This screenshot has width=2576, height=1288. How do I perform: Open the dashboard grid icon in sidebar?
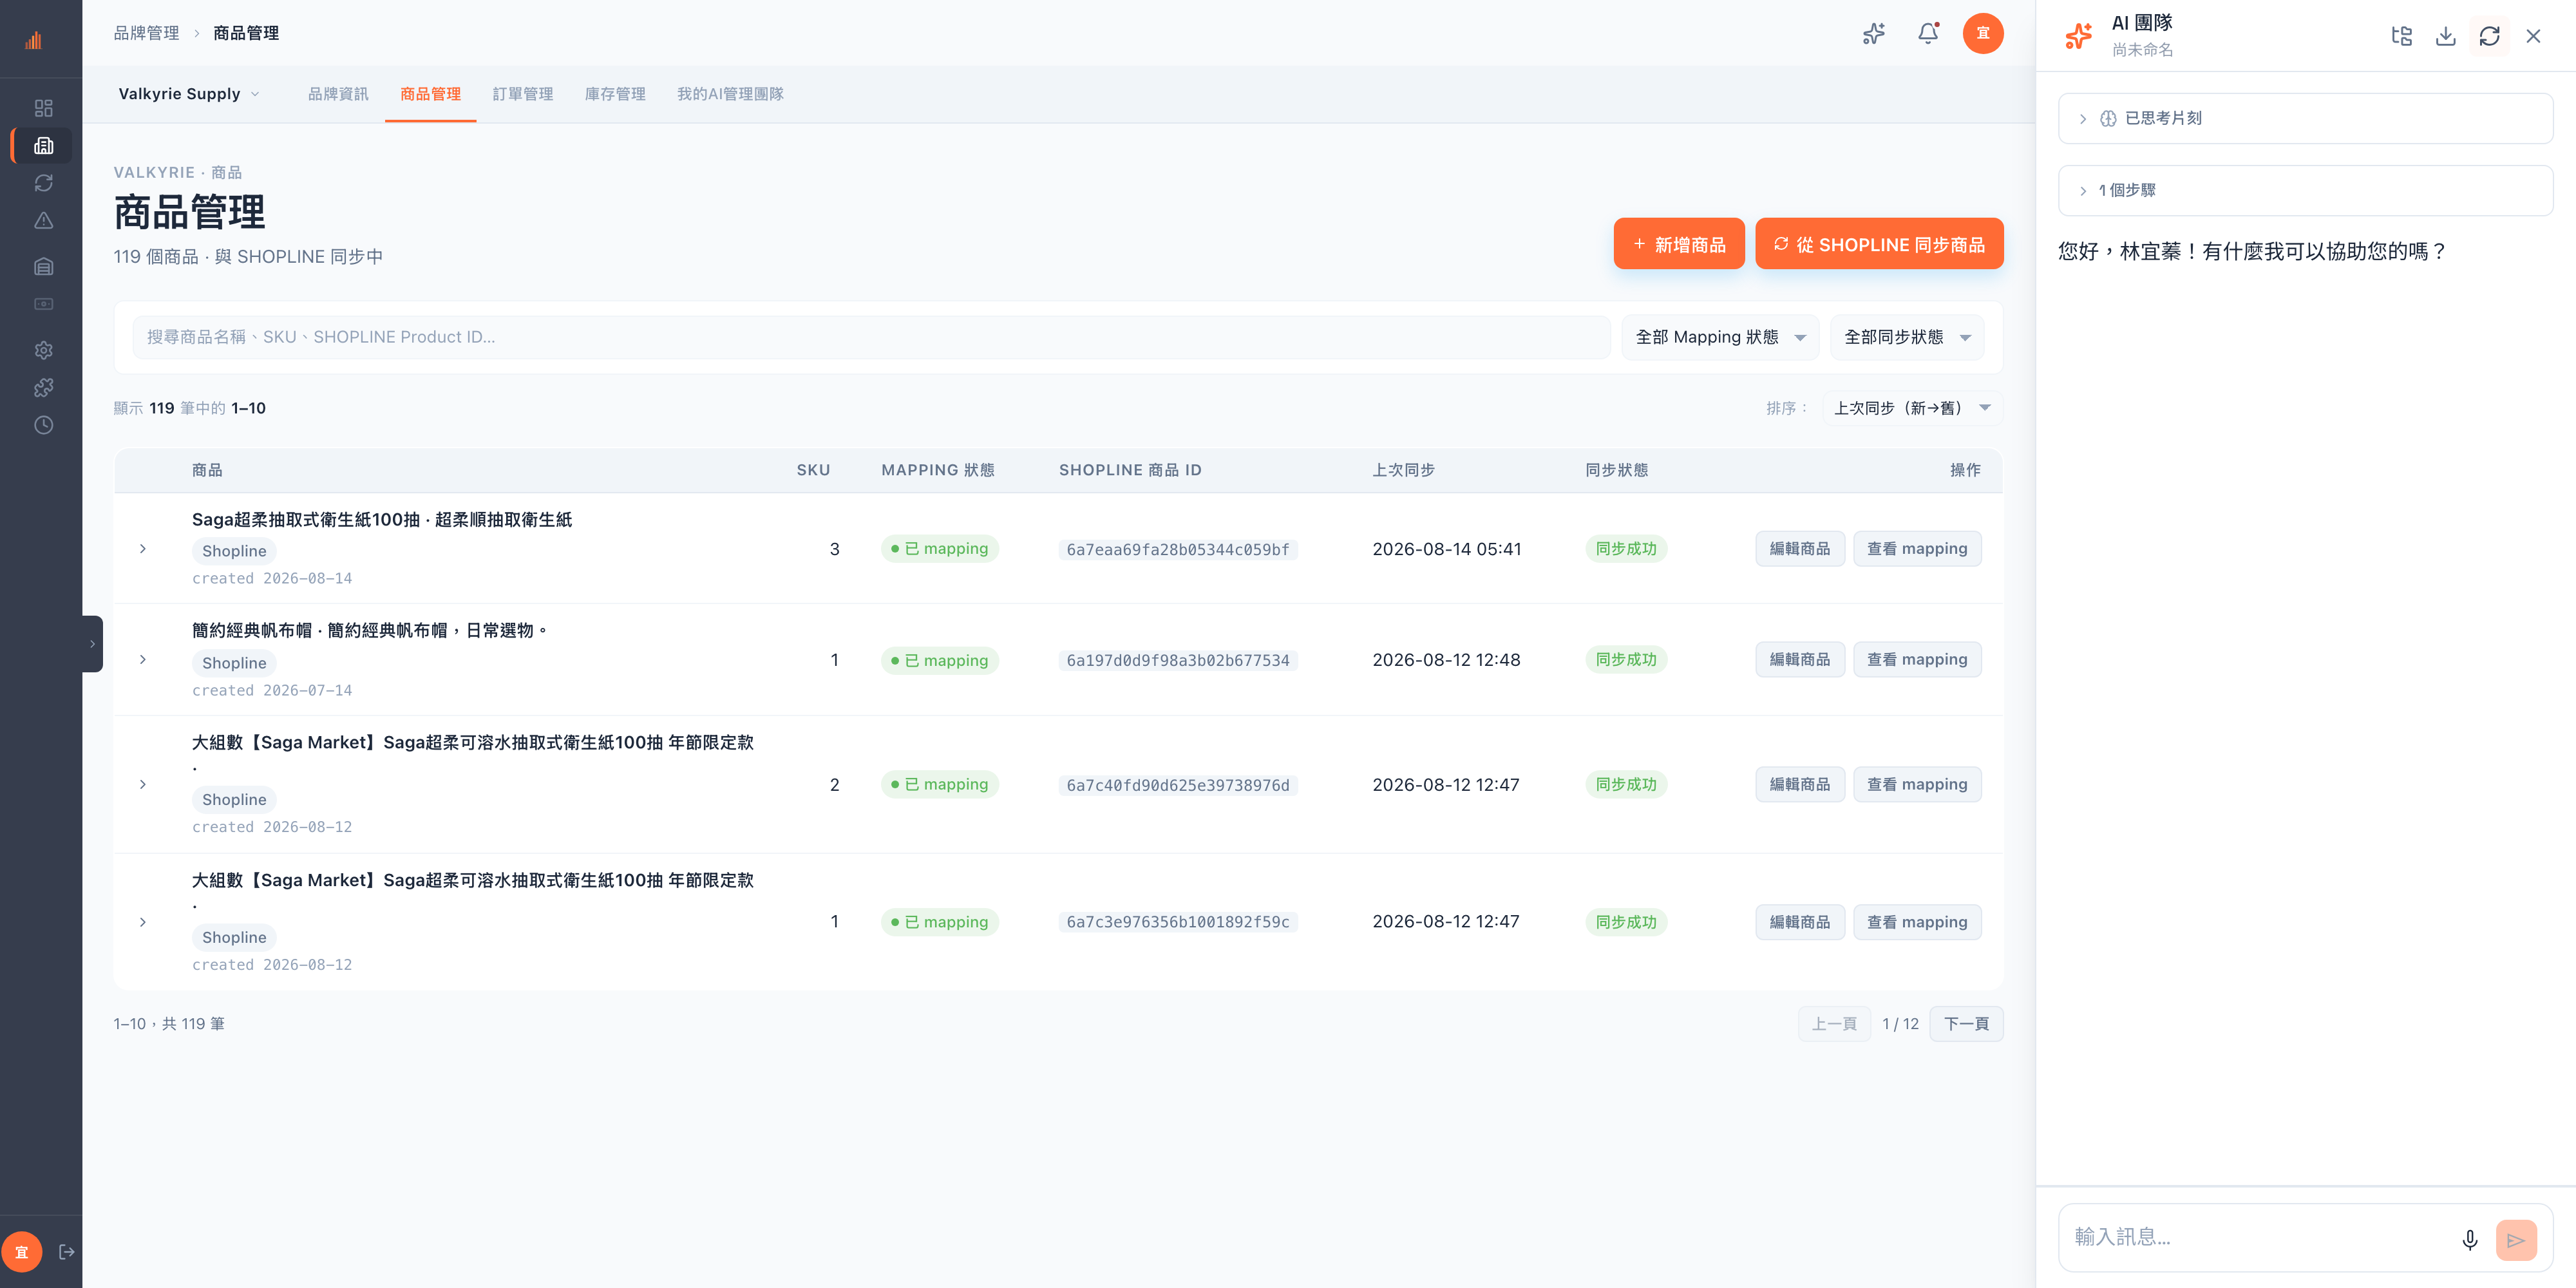point(43,108)
